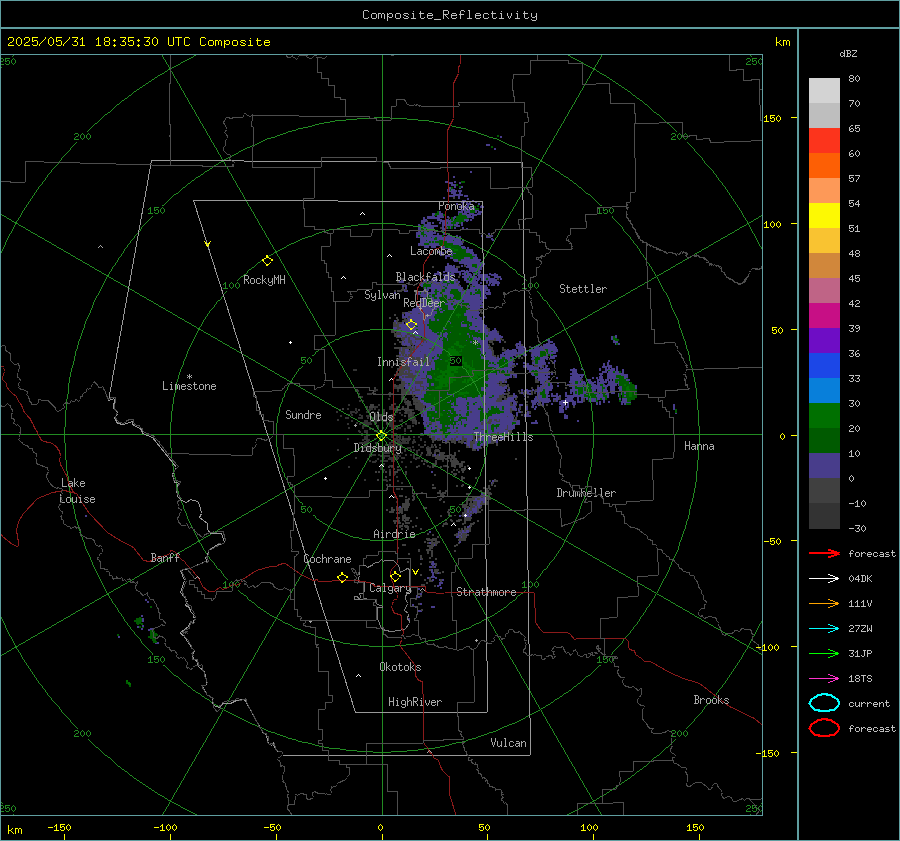Image resolution: width=900 pixels, height=841 pixels.
Task: Click the cyan current ellipse icon
Action: (x=824, y=703)
